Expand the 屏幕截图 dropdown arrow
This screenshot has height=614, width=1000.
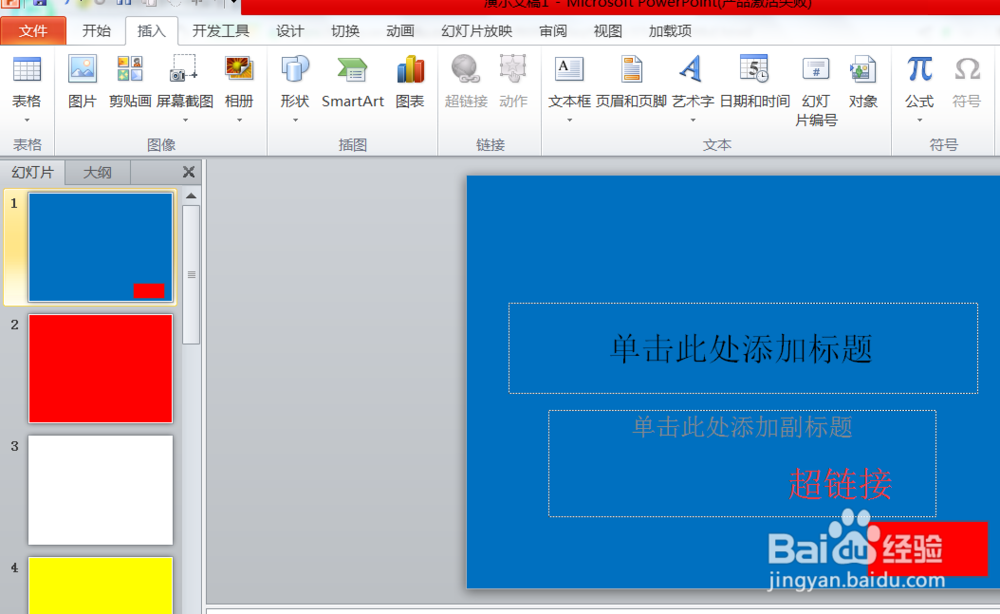185,120
